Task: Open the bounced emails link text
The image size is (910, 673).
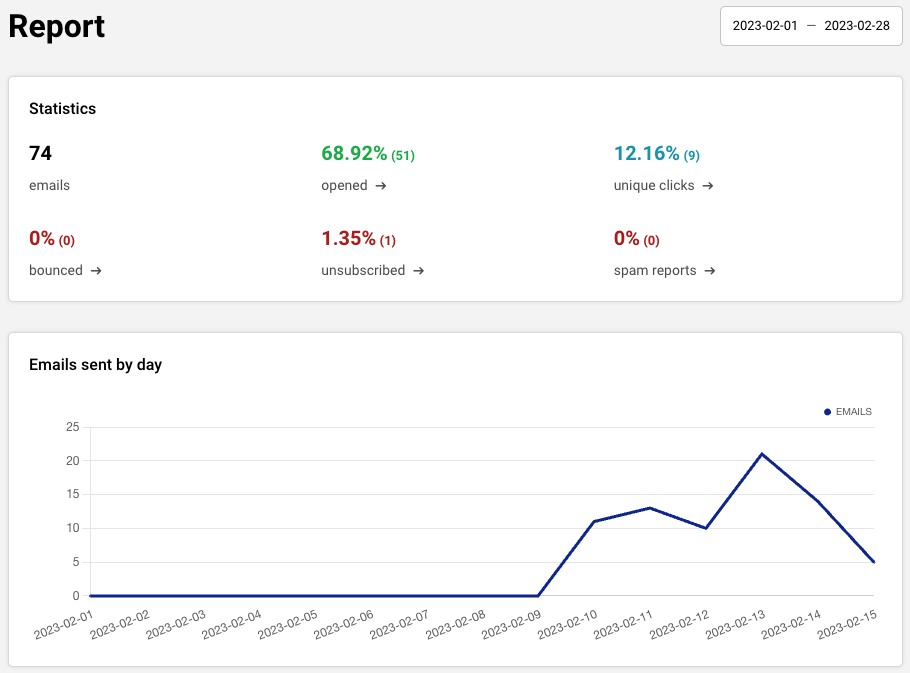Action: [56, 271]
